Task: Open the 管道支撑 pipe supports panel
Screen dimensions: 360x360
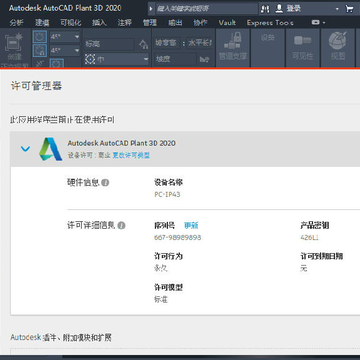Action: (233, 47)
